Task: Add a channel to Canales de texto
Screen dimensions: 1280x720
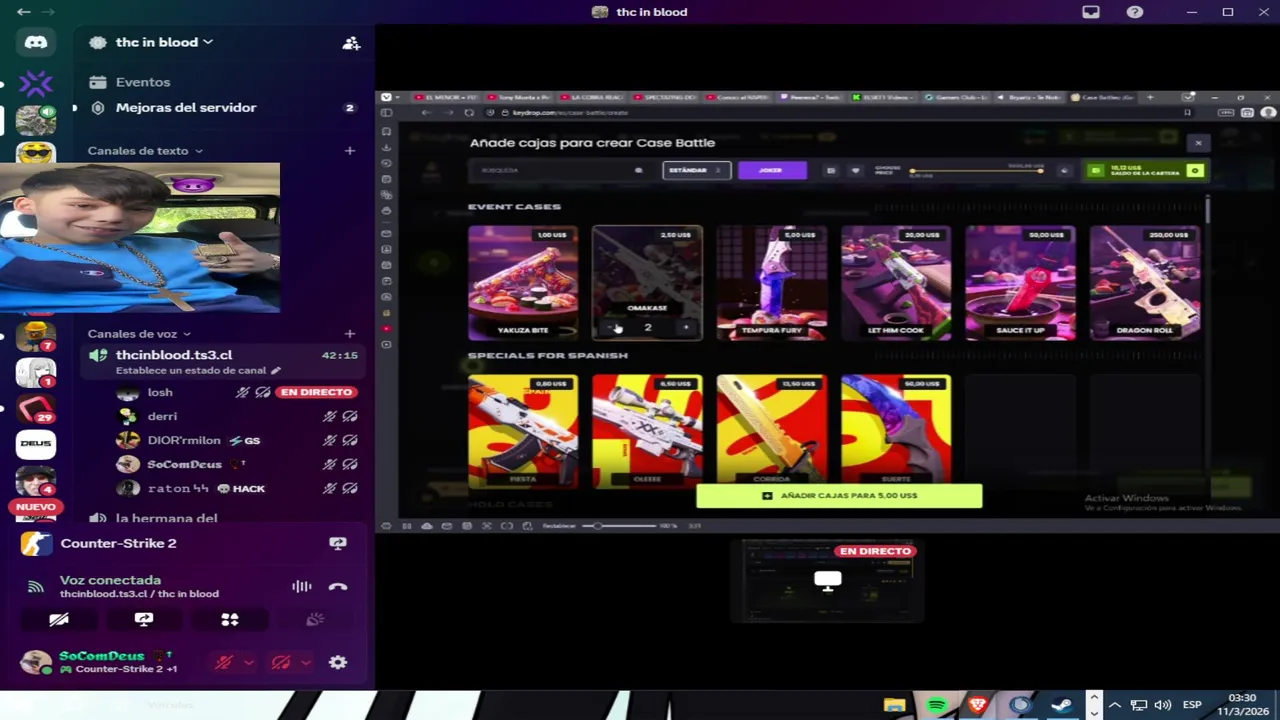Action: click(x=349, y=151)
